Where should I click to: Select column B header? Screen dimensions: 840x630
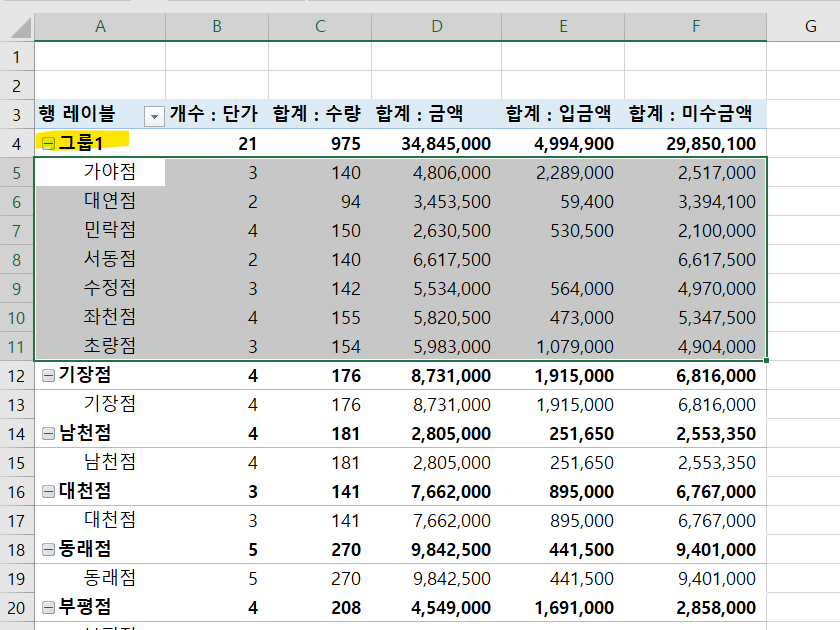[217, 26]
